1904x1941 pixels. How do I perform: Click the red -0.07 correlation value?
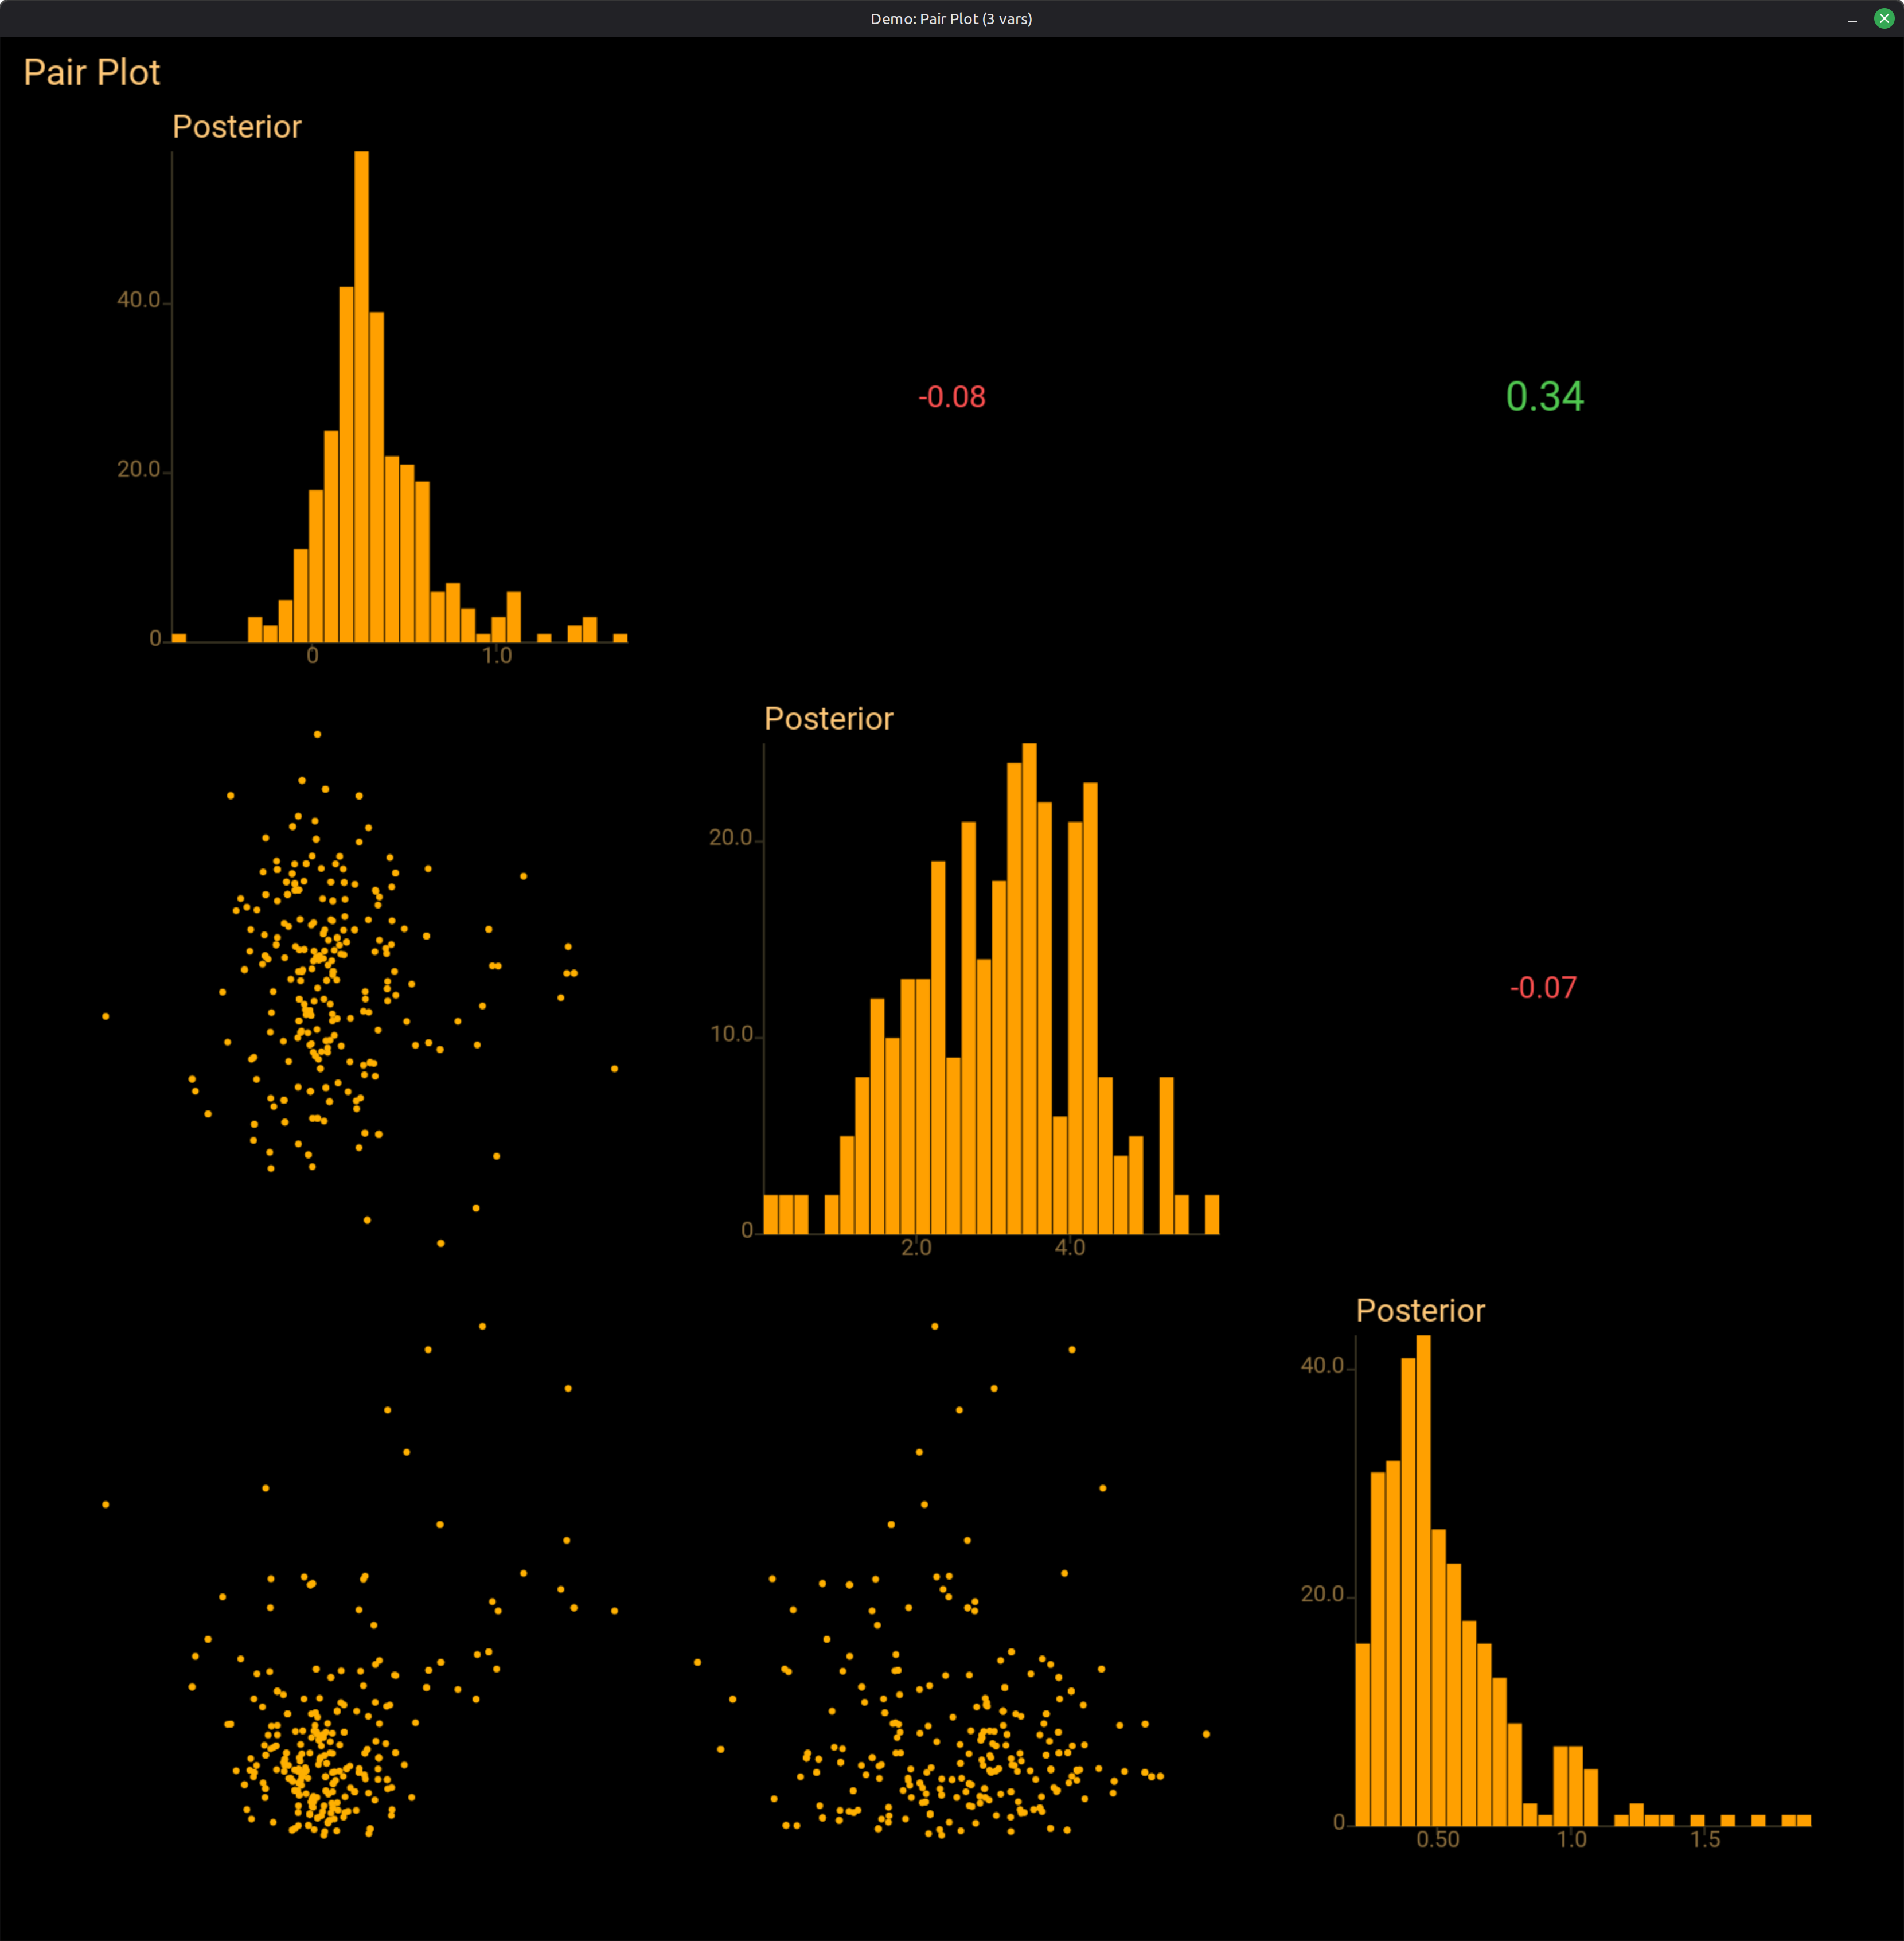(x=1544, y=988)
